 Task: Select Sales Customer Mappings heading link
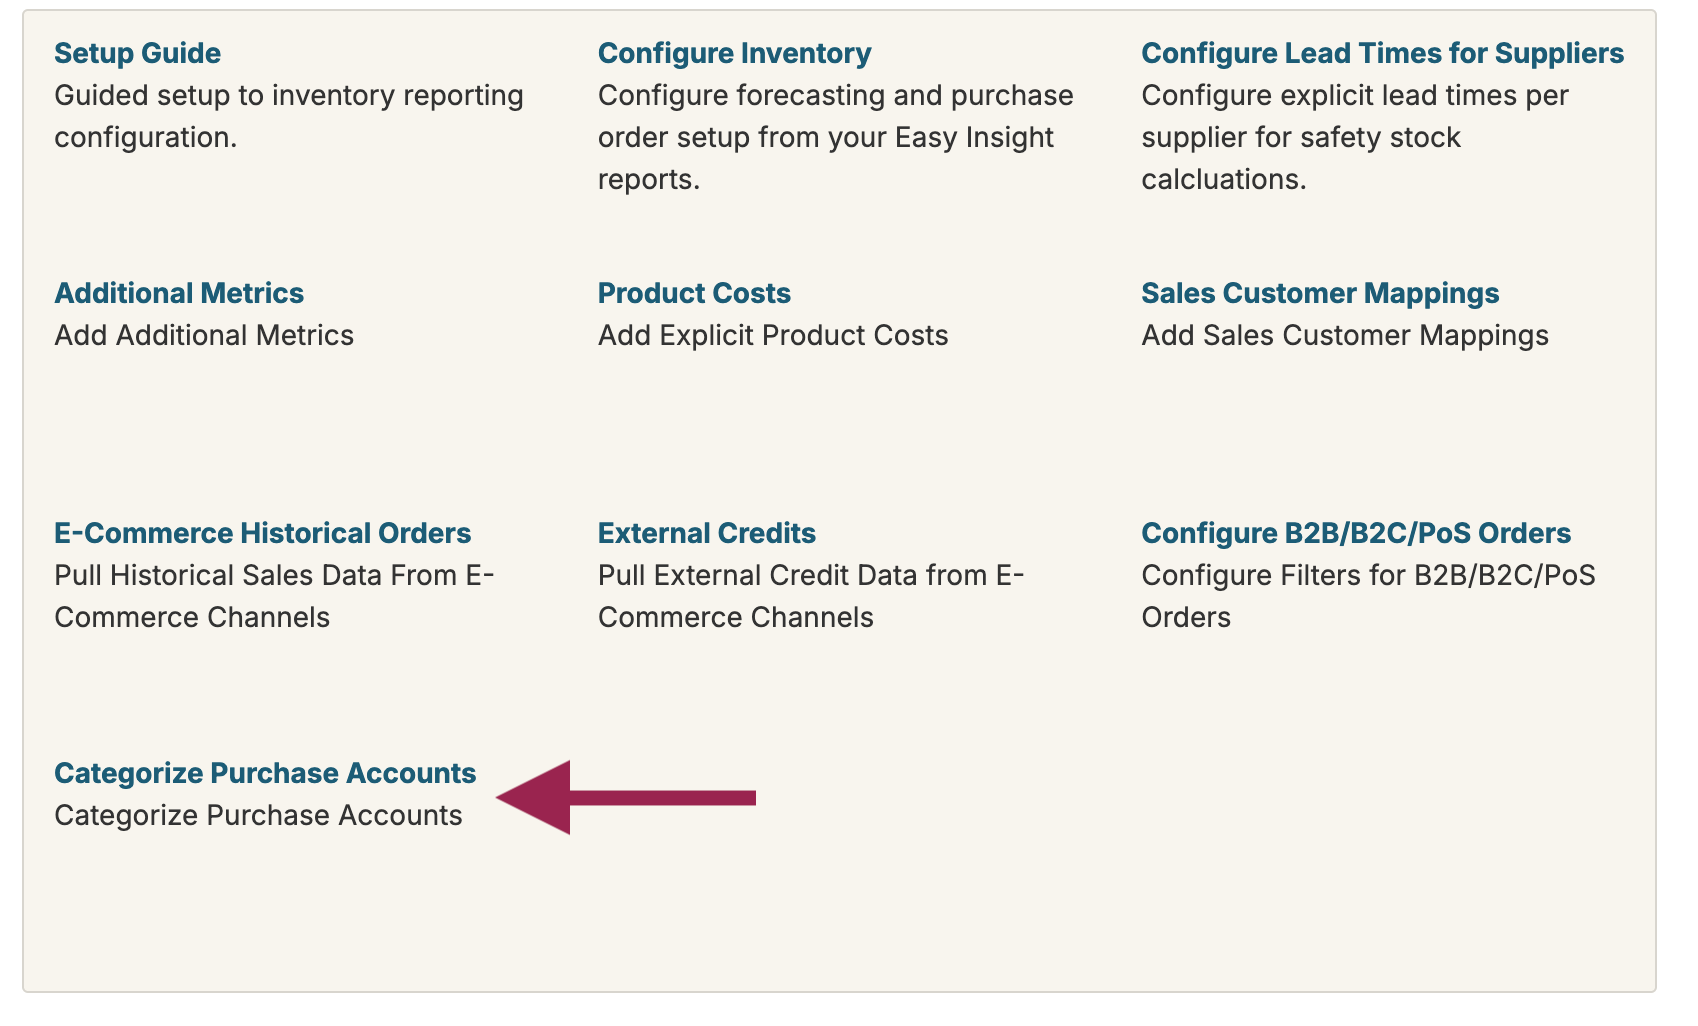[1320, 293]
